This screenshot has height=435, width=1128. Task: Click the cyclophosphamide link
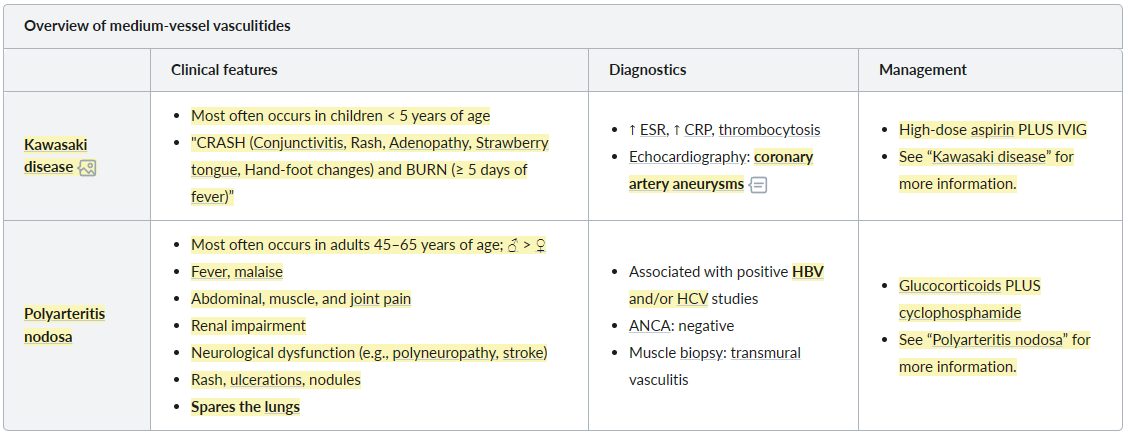click(960, 313)
